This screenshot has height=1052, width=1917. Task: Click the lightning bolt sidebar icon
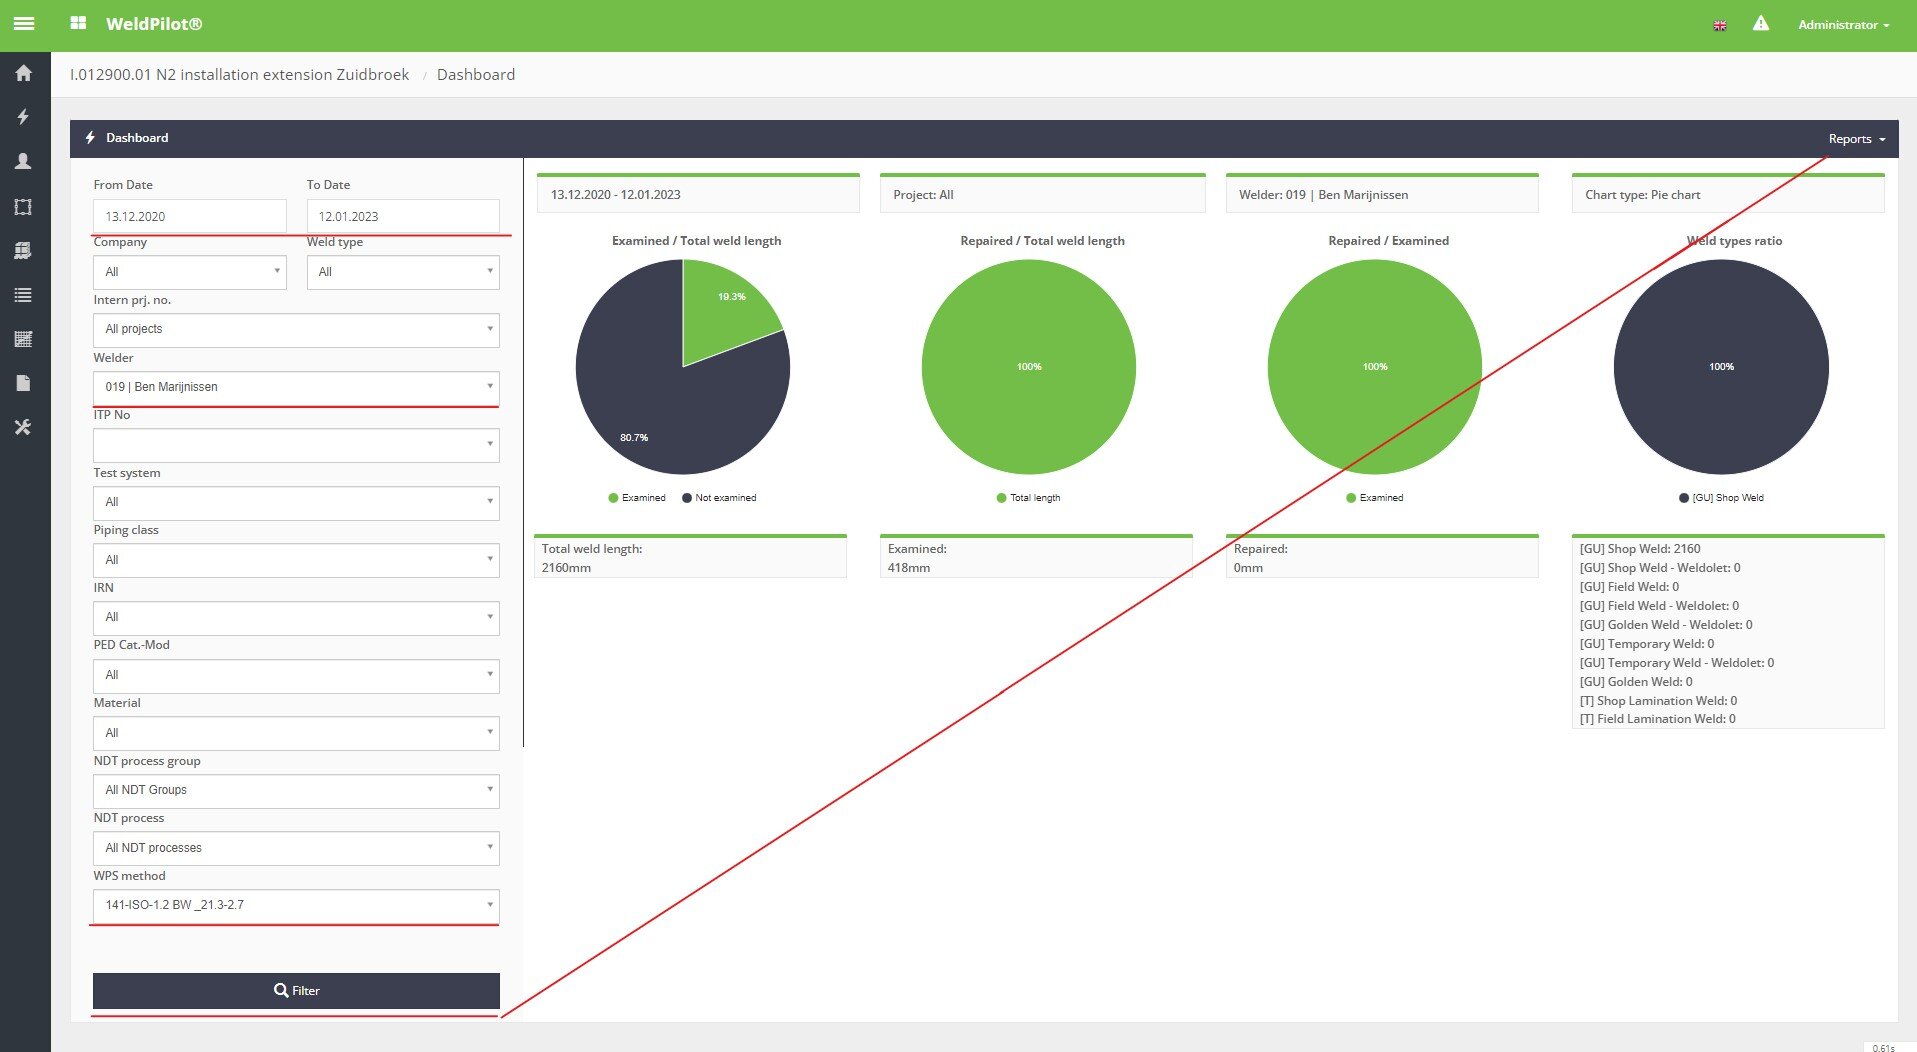23,117
